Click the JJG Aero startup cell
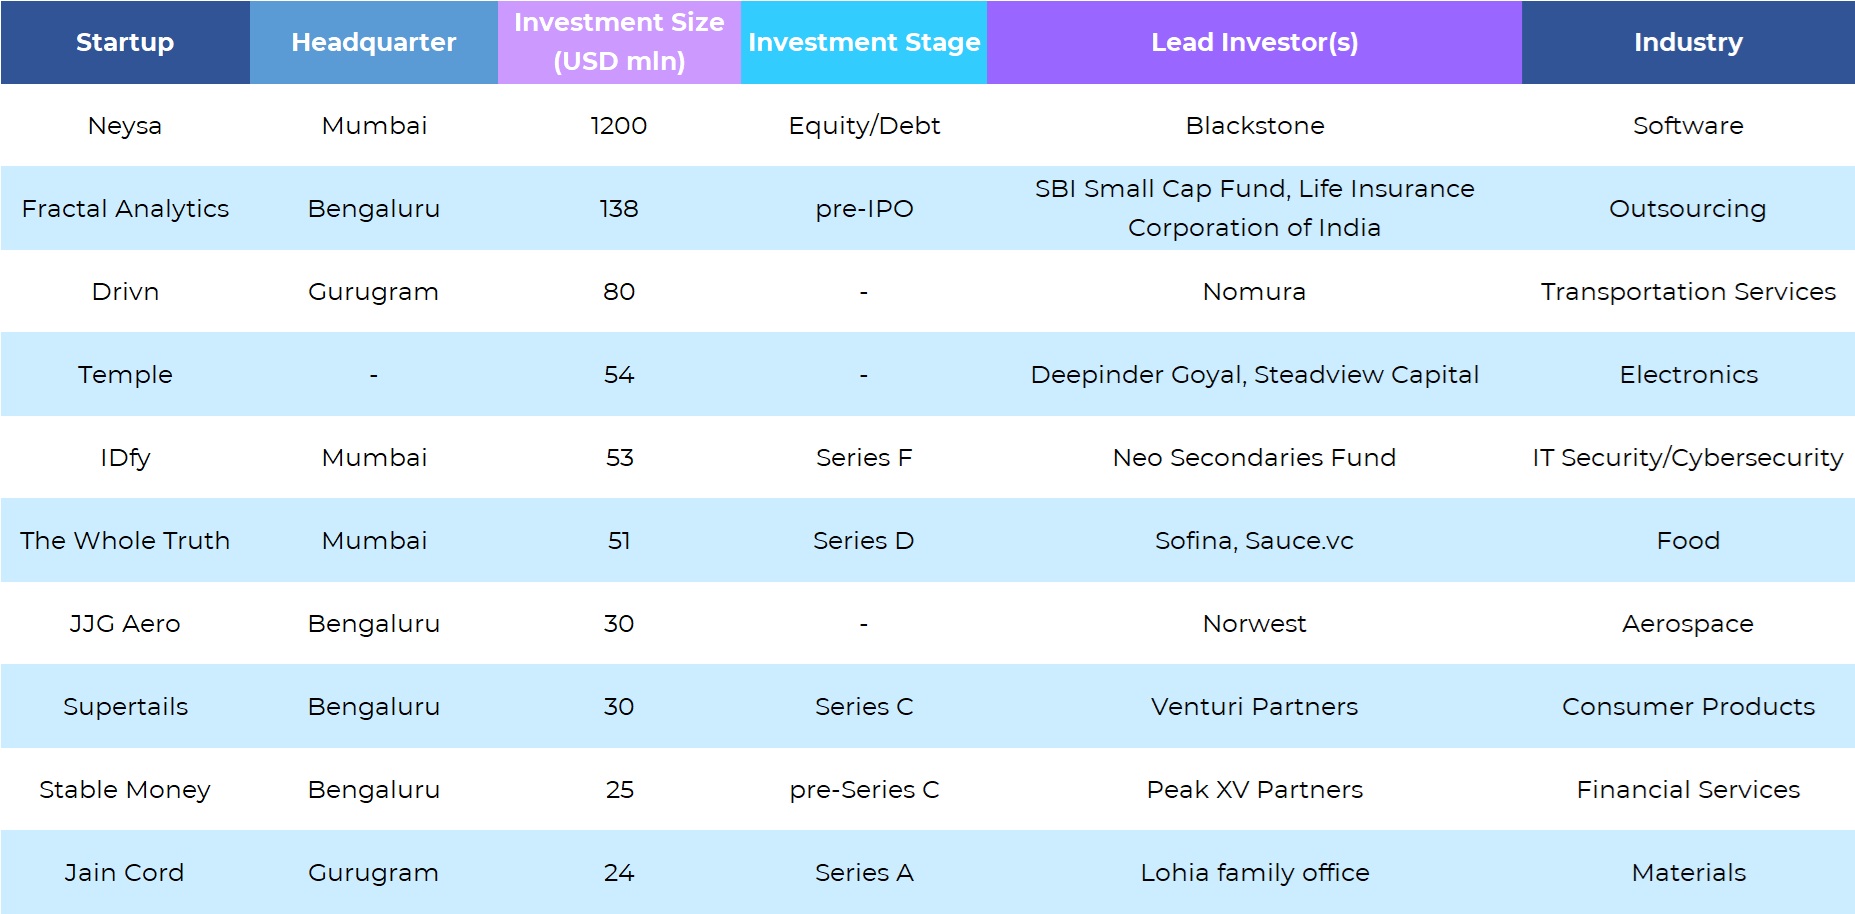Screen dimensions: 1855x914 tap(125, 623)
